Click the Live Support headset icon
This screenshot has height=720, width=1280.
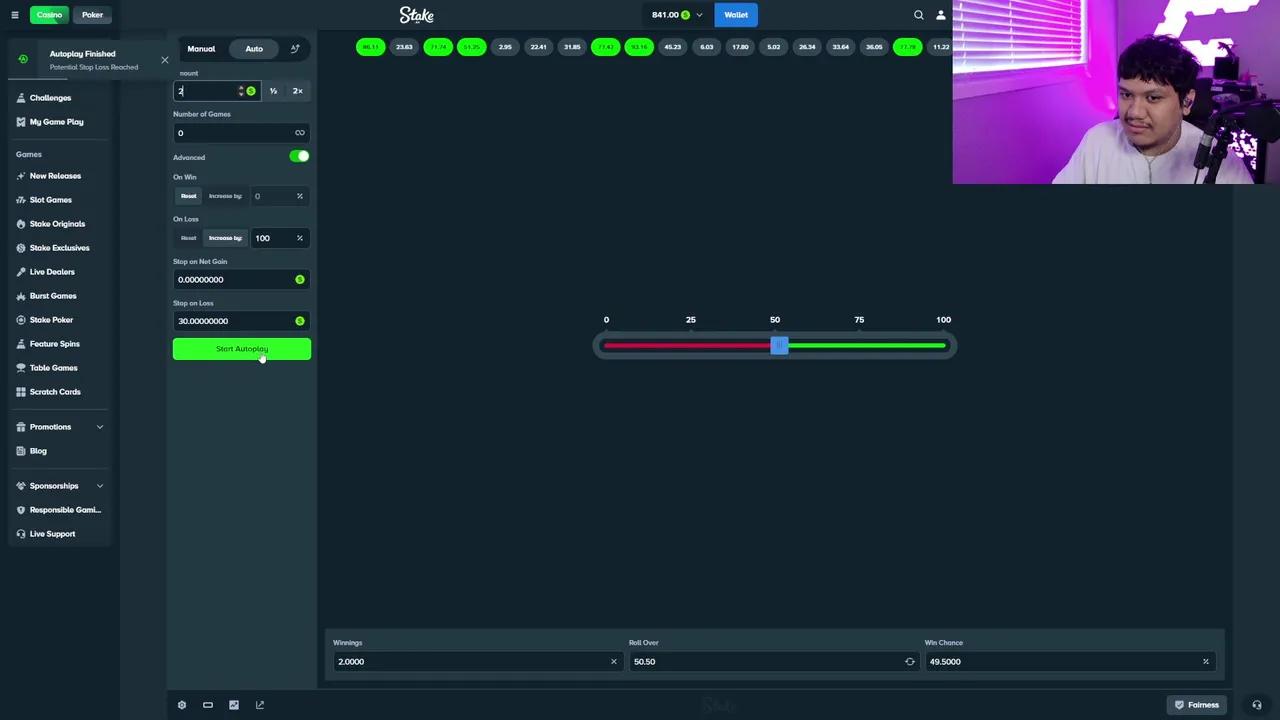click(x=21, y=534)
